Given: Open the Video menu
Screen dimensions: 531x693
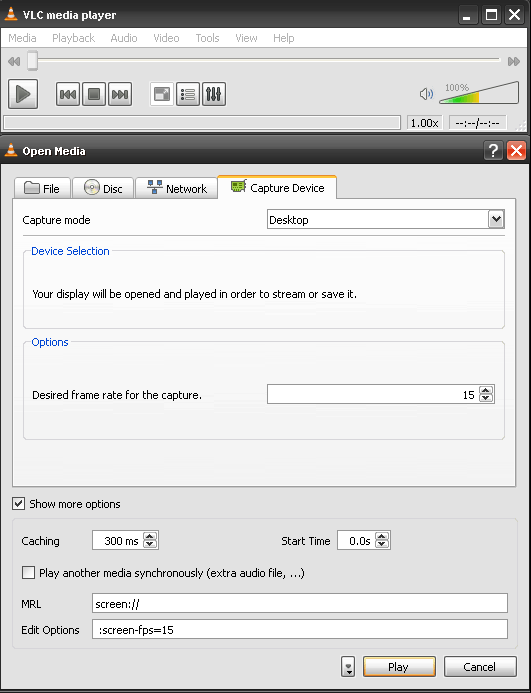Looking at the screenshot, I should coord(166,38).
